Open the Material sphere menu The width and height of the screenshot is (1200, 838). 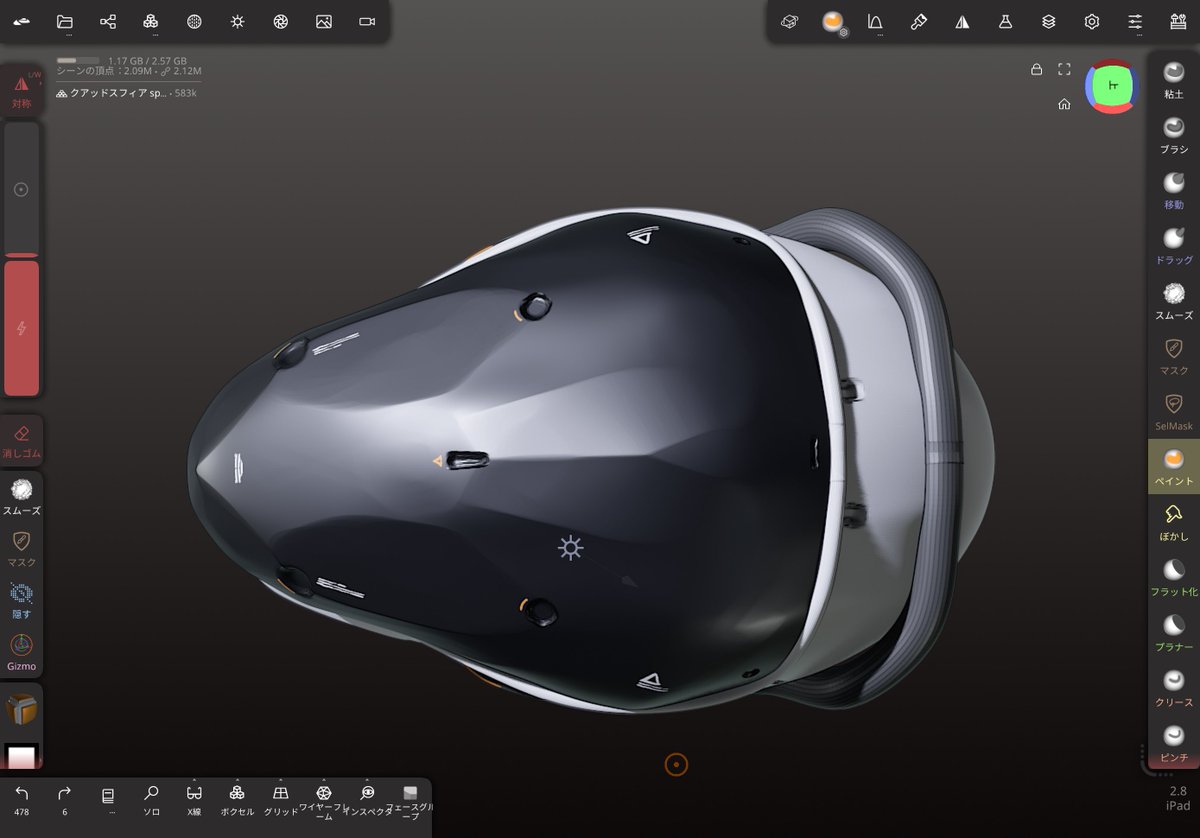(194, 21)
